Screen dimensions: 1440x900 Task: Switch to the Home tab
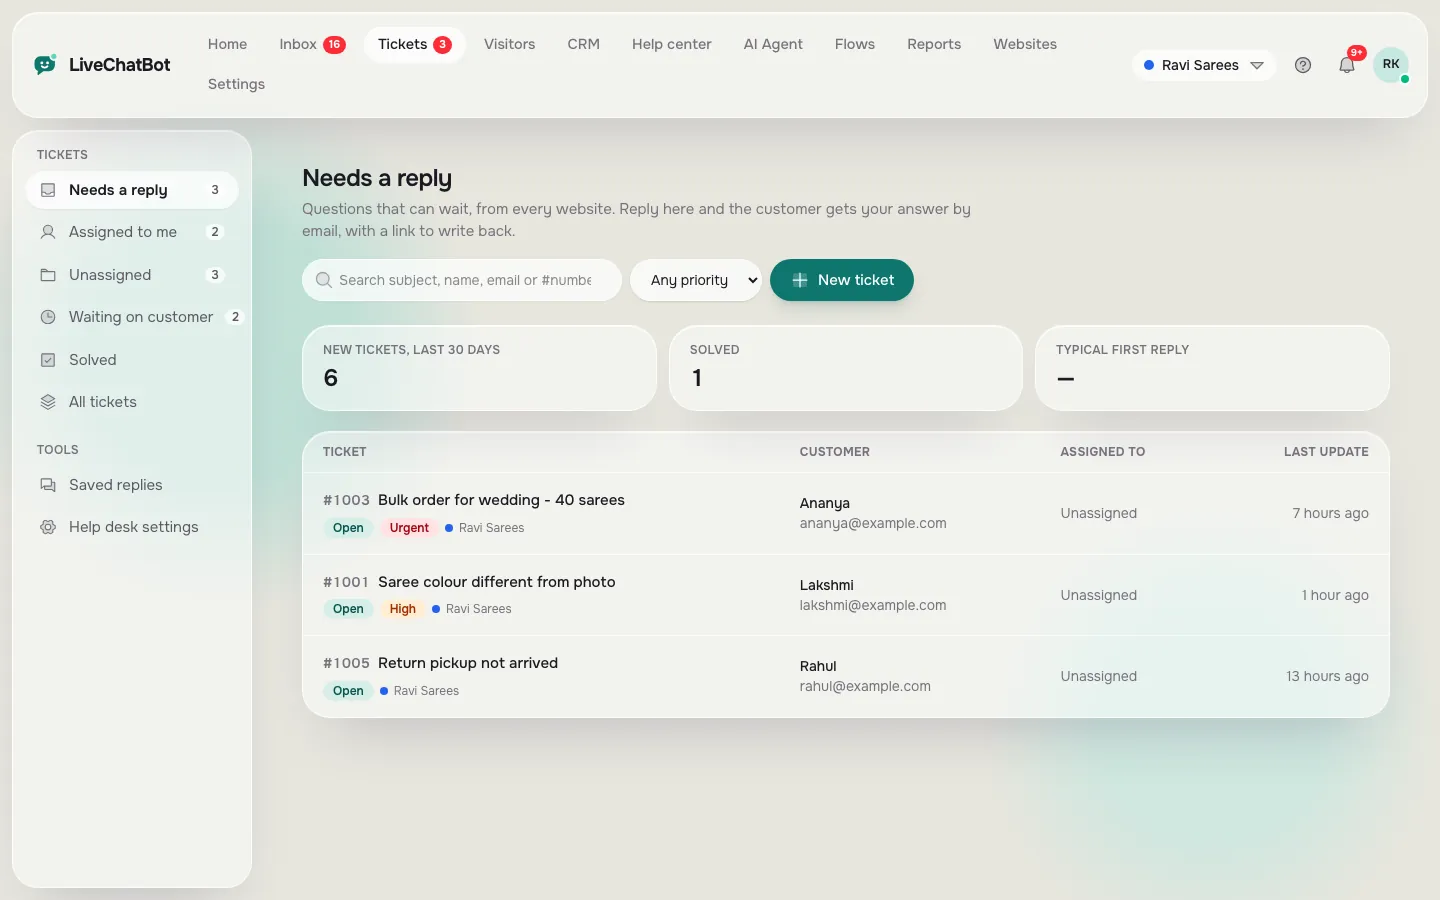point(227,44)
